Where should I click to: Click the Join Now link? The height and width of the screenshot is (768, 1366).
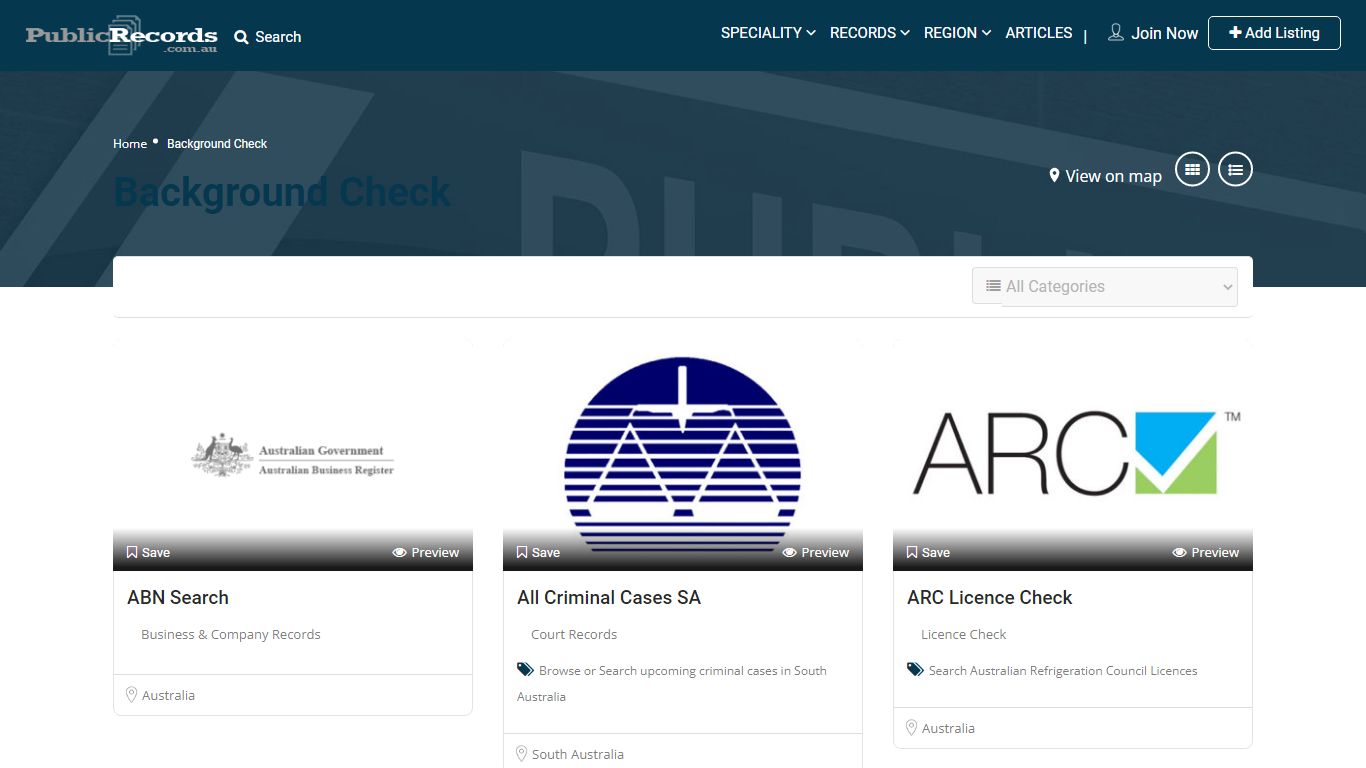[x=1164, y=33]
